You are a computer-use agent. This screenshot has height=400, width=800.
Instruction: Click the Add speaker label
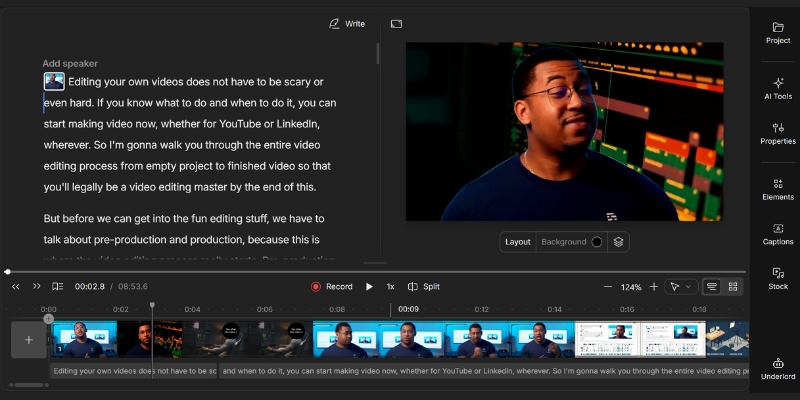pyautogui.click(x=70, y=64)
